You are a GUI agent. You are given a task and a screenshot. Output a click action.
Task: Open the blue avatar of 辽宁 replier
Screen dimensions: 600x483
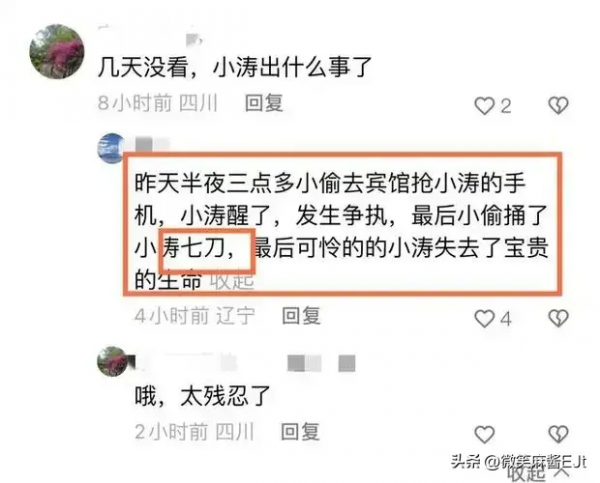[112, 147]
